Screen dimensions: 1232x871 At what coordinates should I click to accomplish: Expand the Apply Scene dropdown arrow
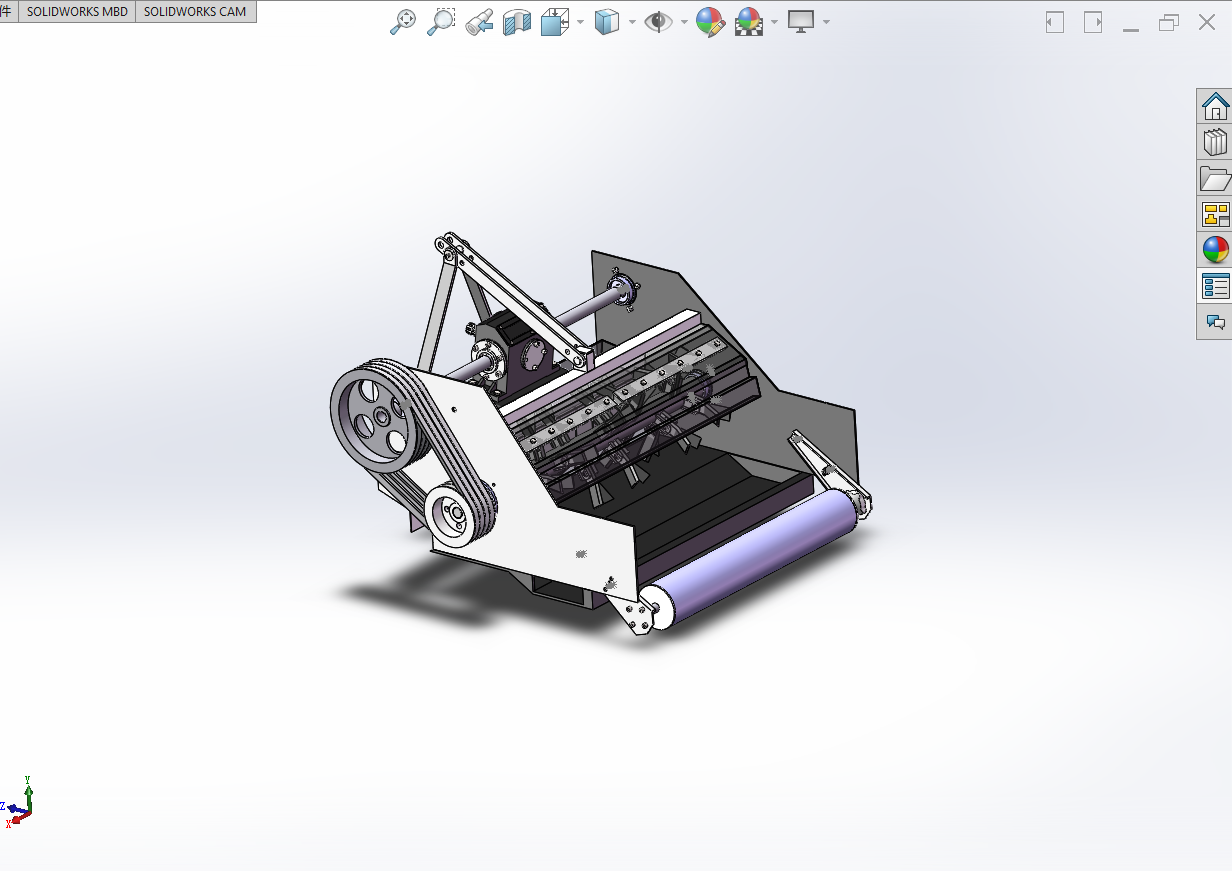pyautogui.click(x=775, y=22)
